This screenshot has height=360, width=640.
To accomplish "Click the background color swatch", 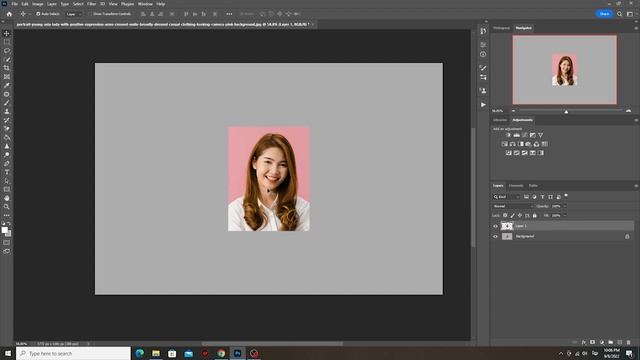I will coord(8,233).
